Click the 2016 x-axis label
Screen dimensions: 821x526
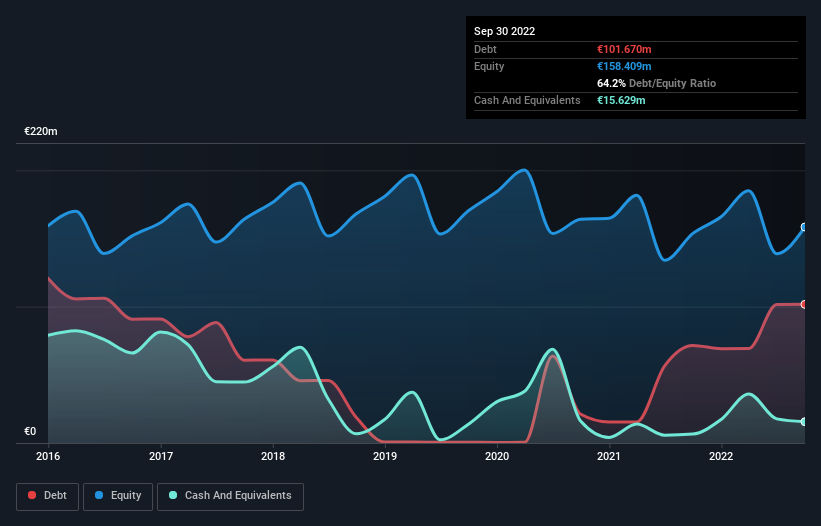pyautogui.click(x=48, y=456)
